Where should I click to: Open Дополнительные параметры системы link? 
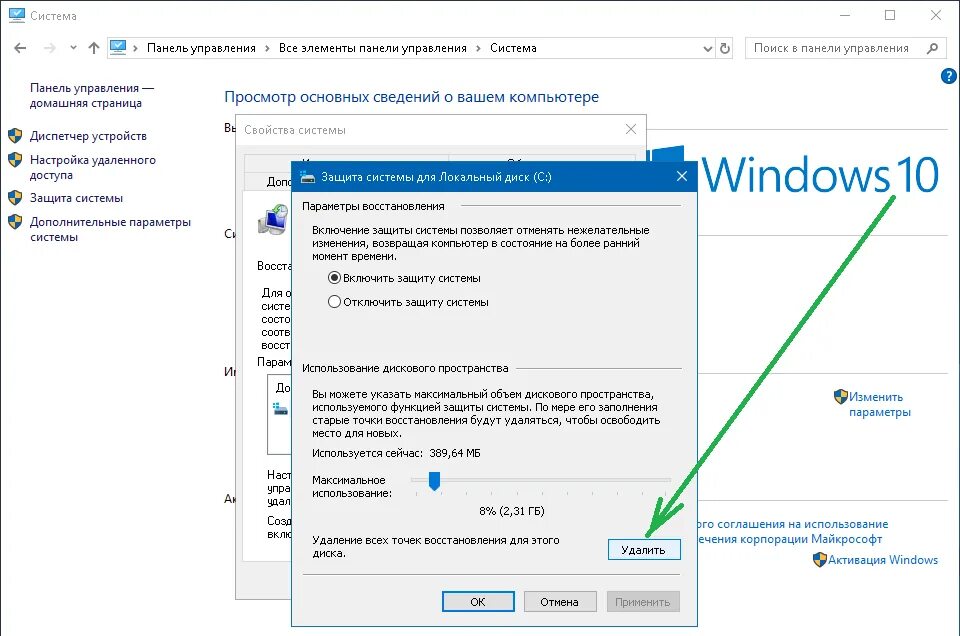point(110,230)
